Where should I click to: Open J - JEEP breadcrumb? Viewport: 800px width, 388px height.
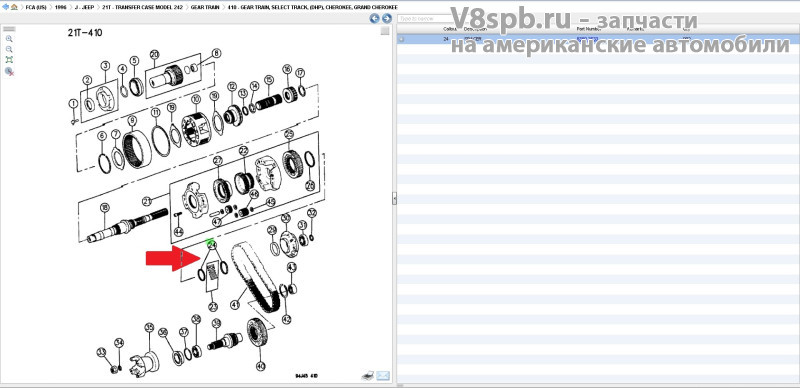84,7
